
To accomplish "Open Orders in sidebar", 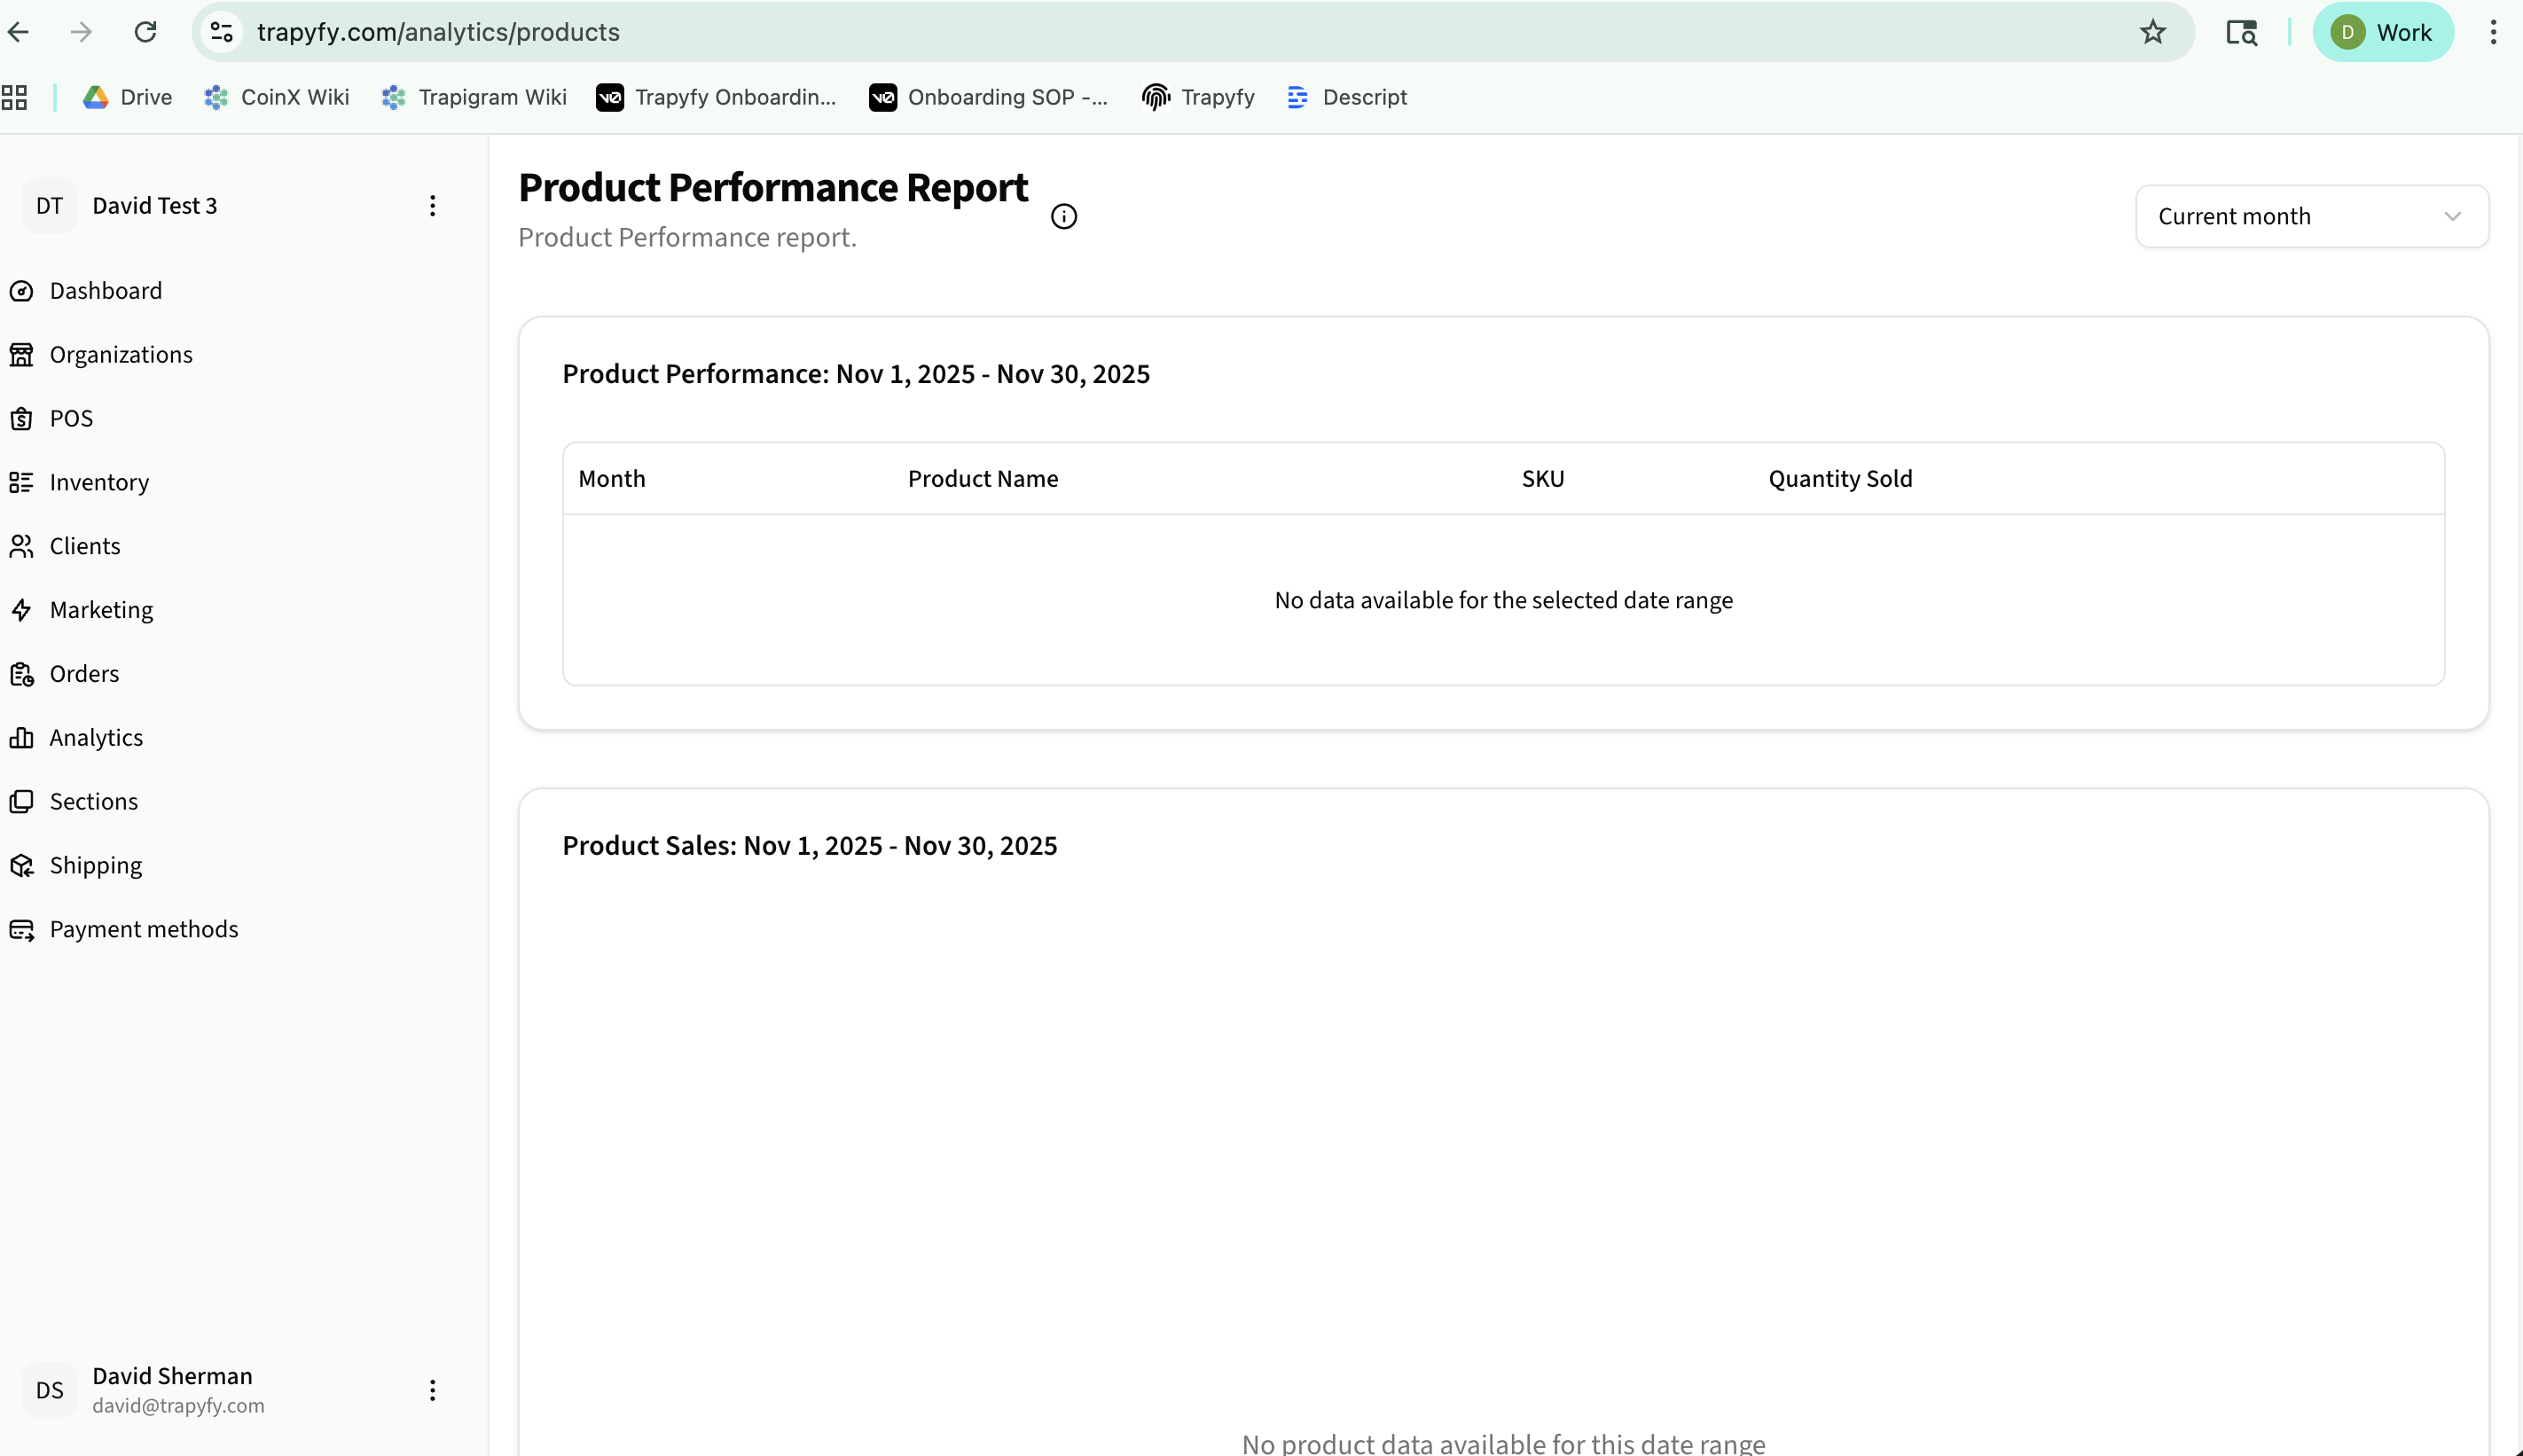I will coord(84,674).
